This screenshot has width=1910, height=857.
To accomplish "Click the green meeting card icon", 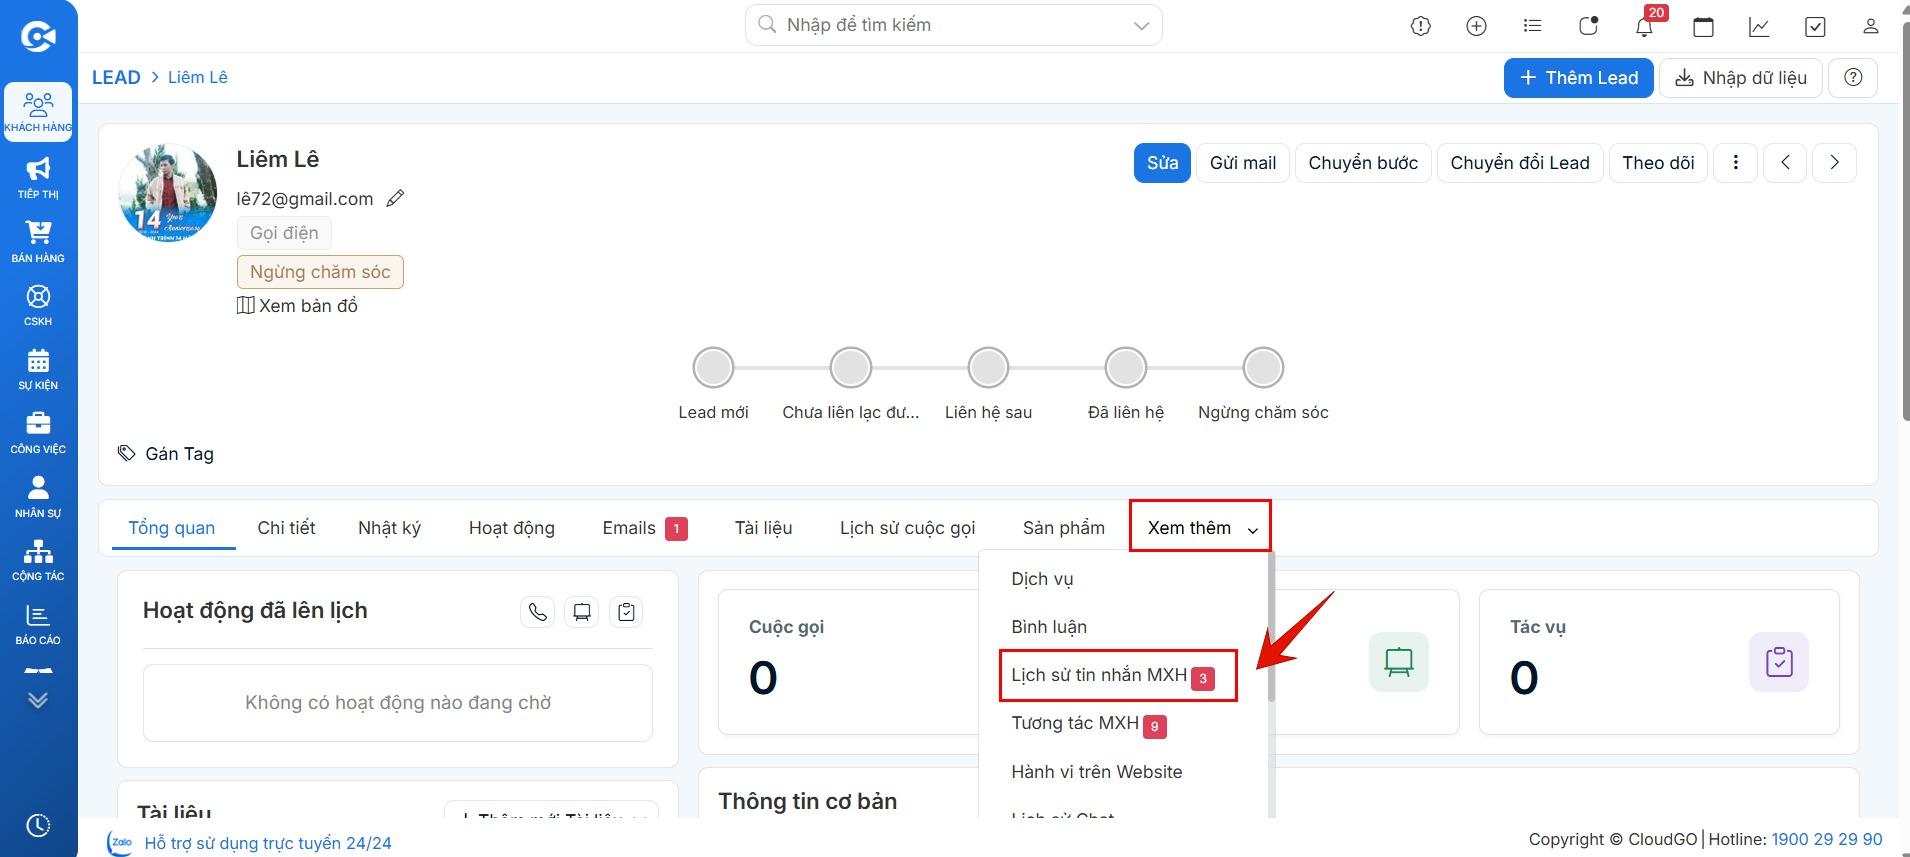I will (1399, 662).
